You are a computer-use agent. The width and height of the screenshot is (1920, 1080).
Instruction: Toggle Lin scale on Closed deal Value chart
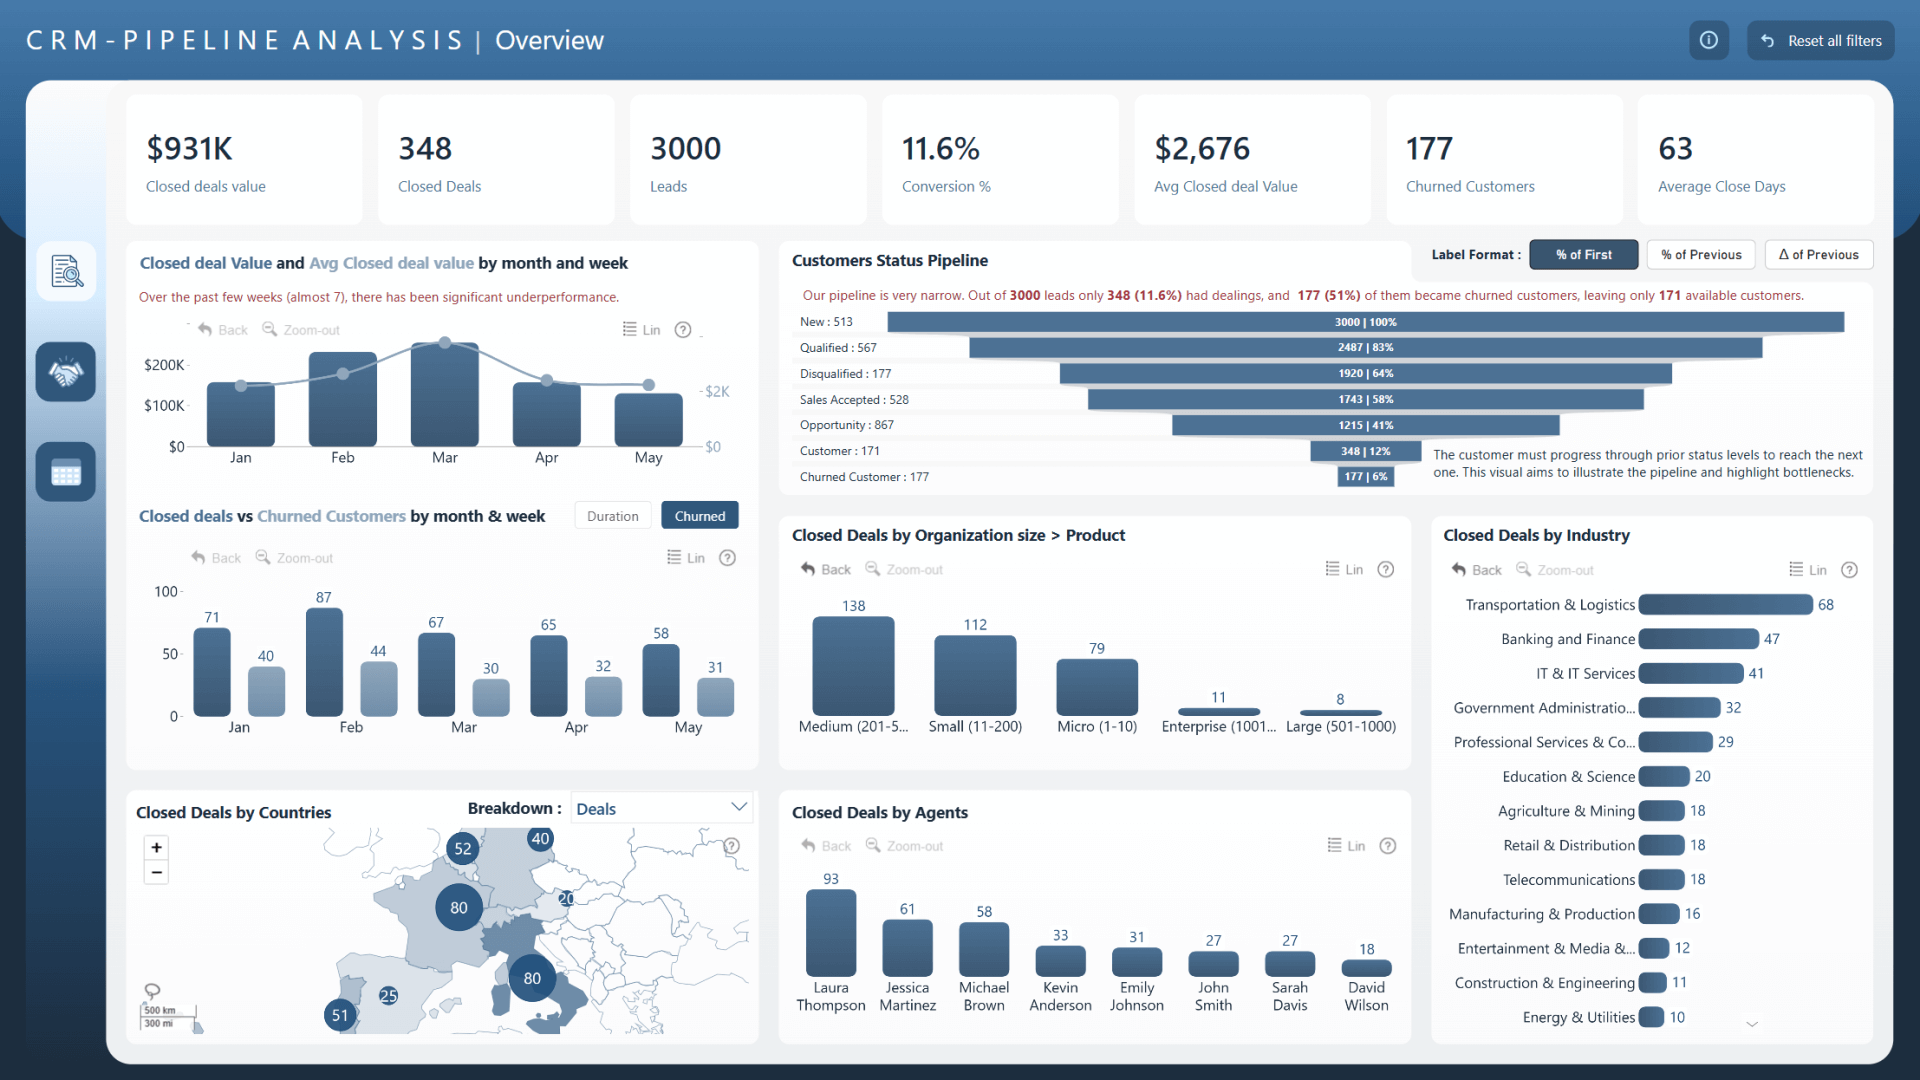(650, 329)
